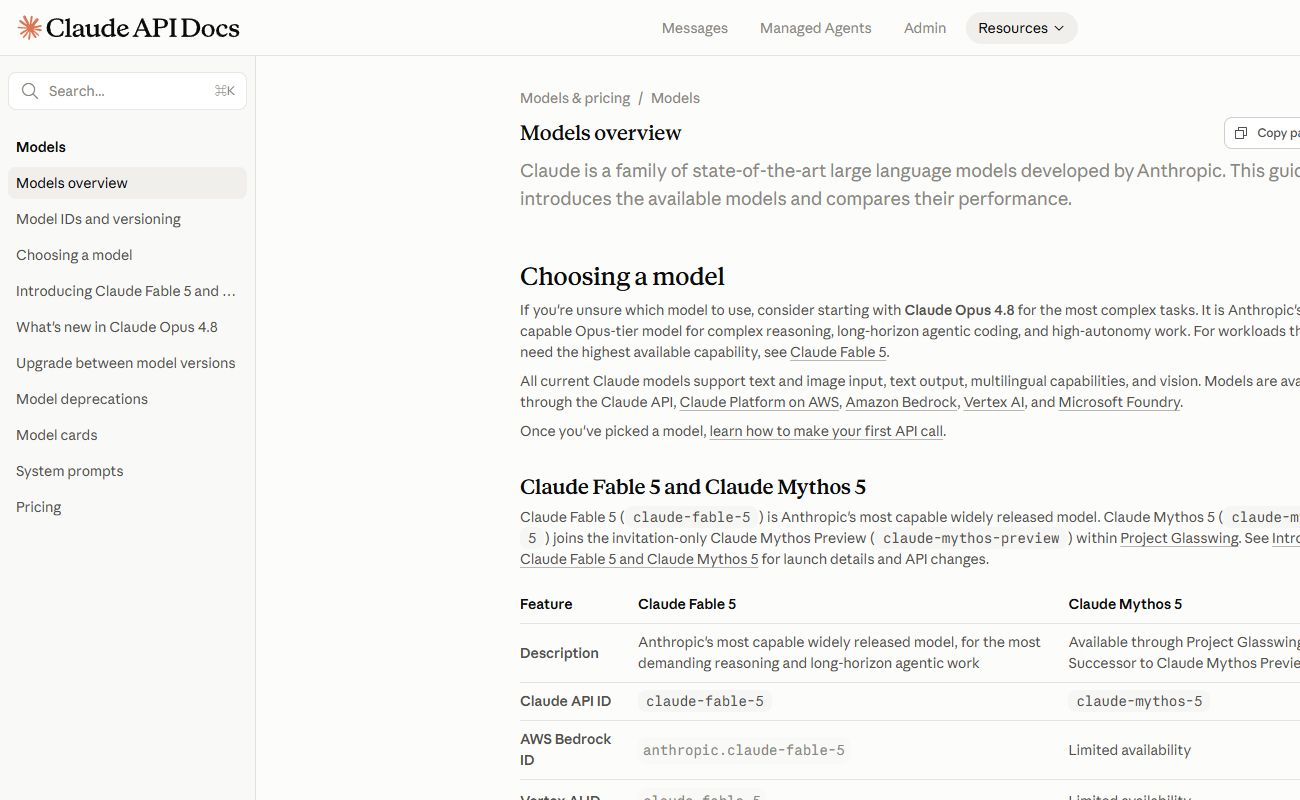Click Claude Fable 5 and Claude Mythos 5 heading

point(693,487)
